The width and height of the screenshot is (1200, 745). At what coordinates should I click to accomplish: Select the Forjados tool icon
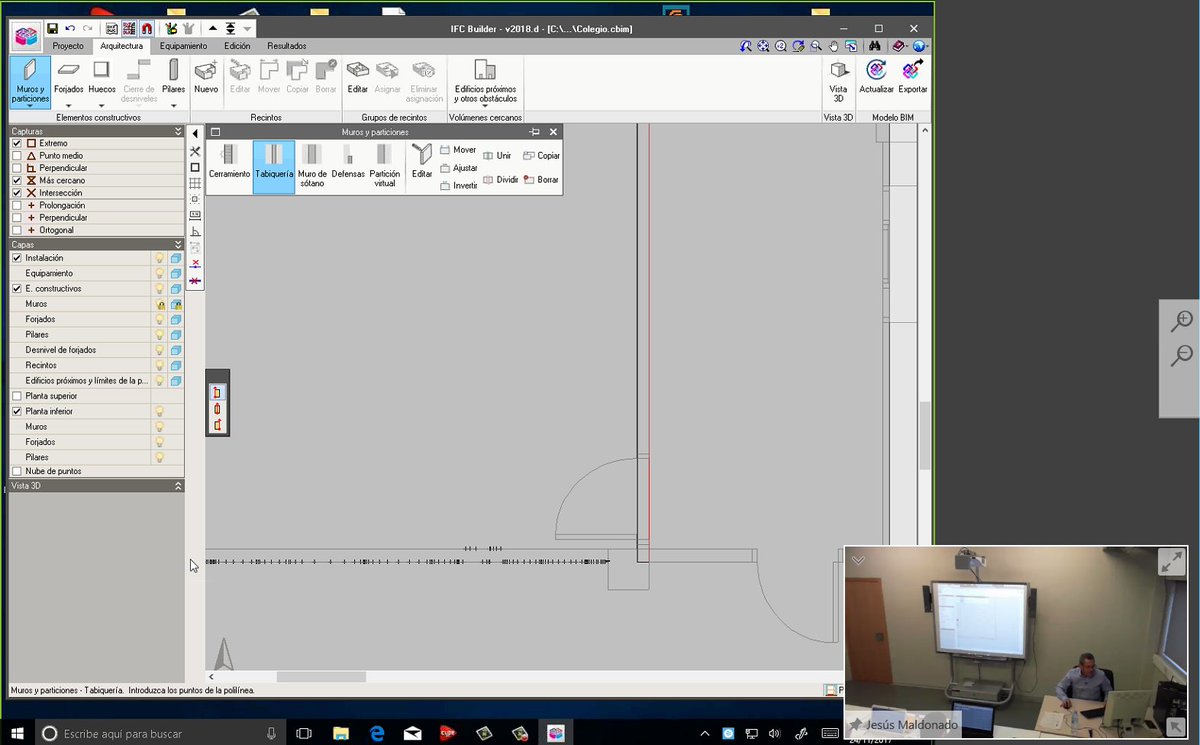69,70
